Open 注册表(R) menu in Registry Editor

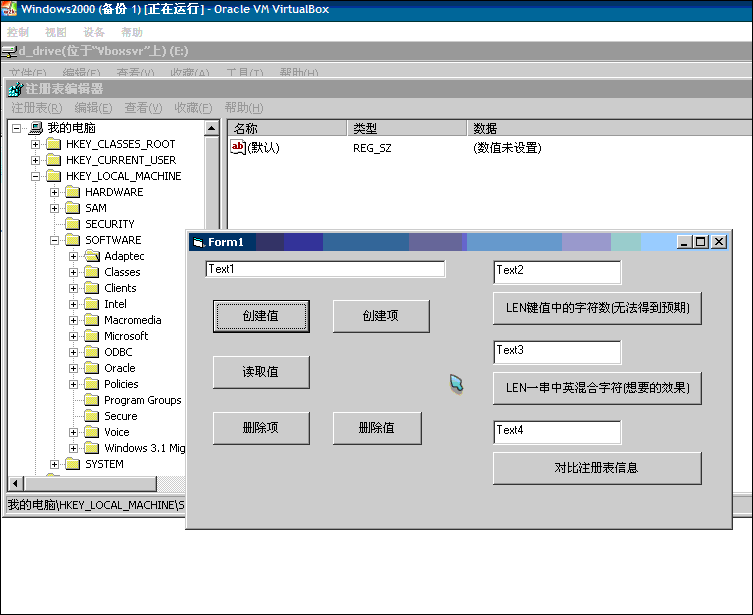pyautogui.click(x=36, y=108)
